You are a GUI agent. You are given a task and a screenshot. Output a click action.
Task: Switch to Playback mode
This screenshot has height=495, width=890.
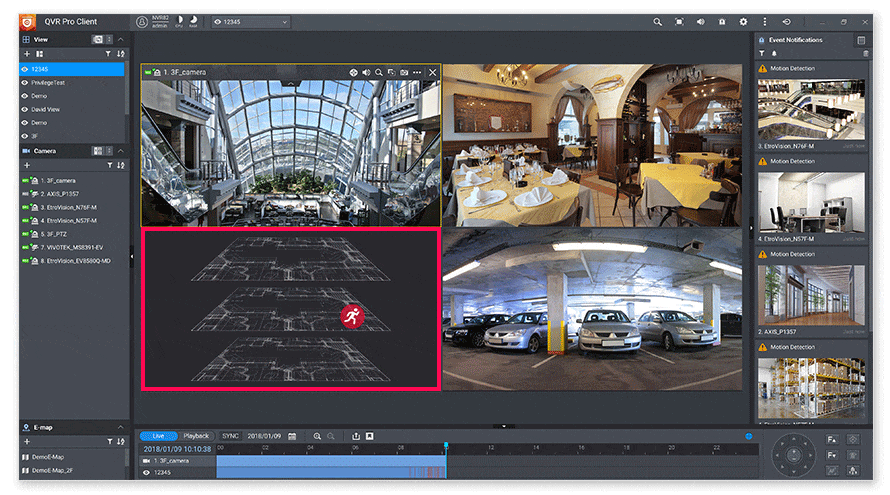[196, 436]
